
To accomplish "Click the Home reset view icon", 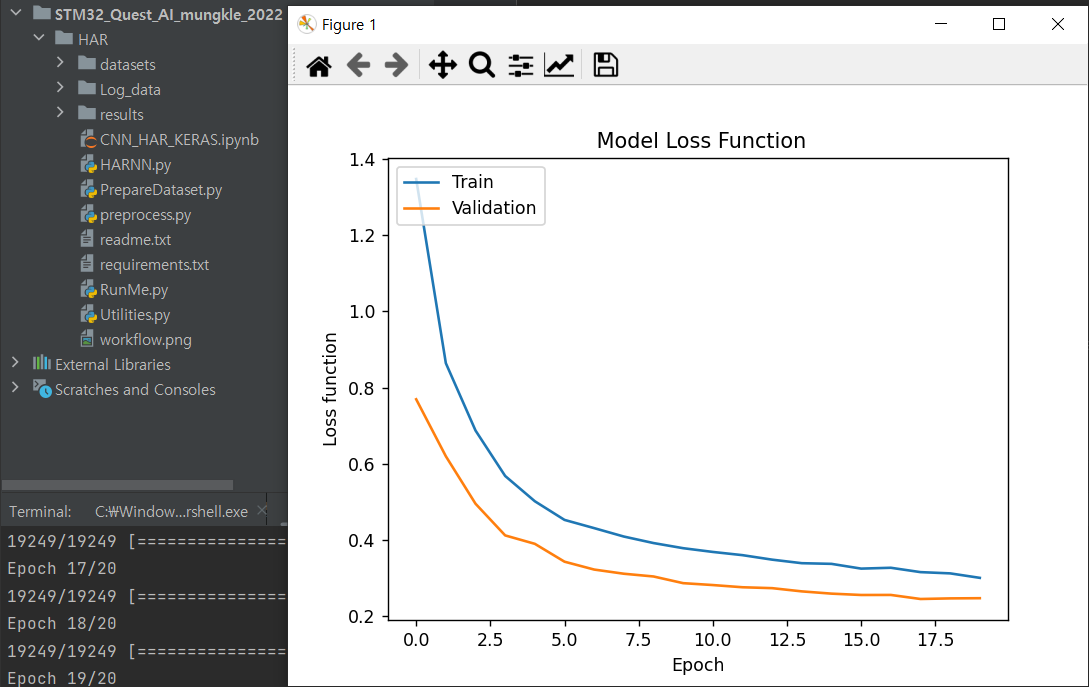I will [x=318, y=66].
